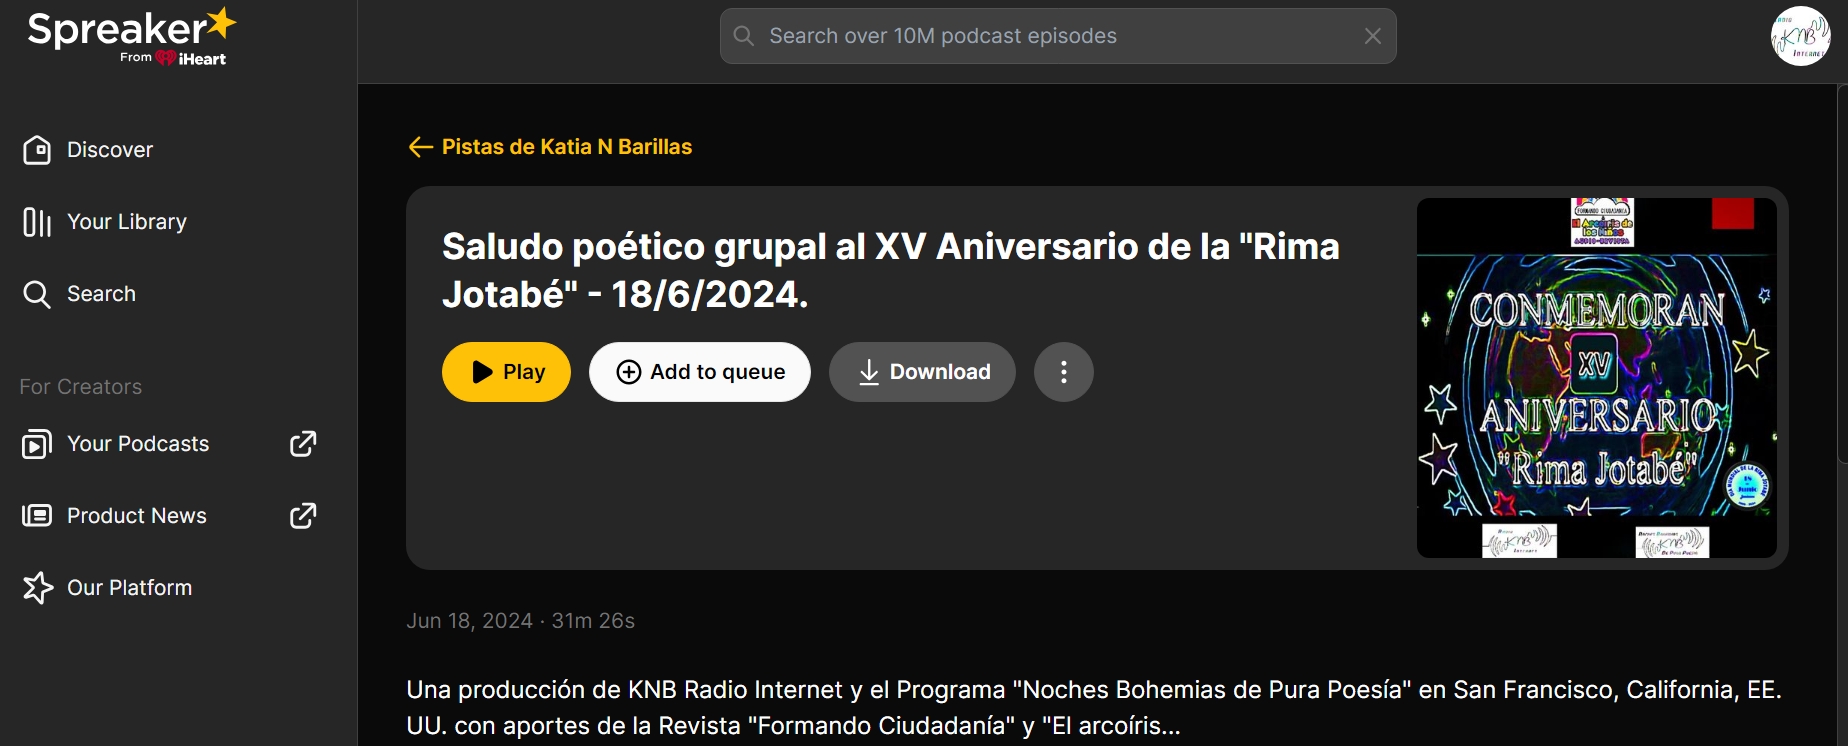This screenshot has width=1848, height=746.
Task: Open the Spreaker home logo
Action: (131, 37)
